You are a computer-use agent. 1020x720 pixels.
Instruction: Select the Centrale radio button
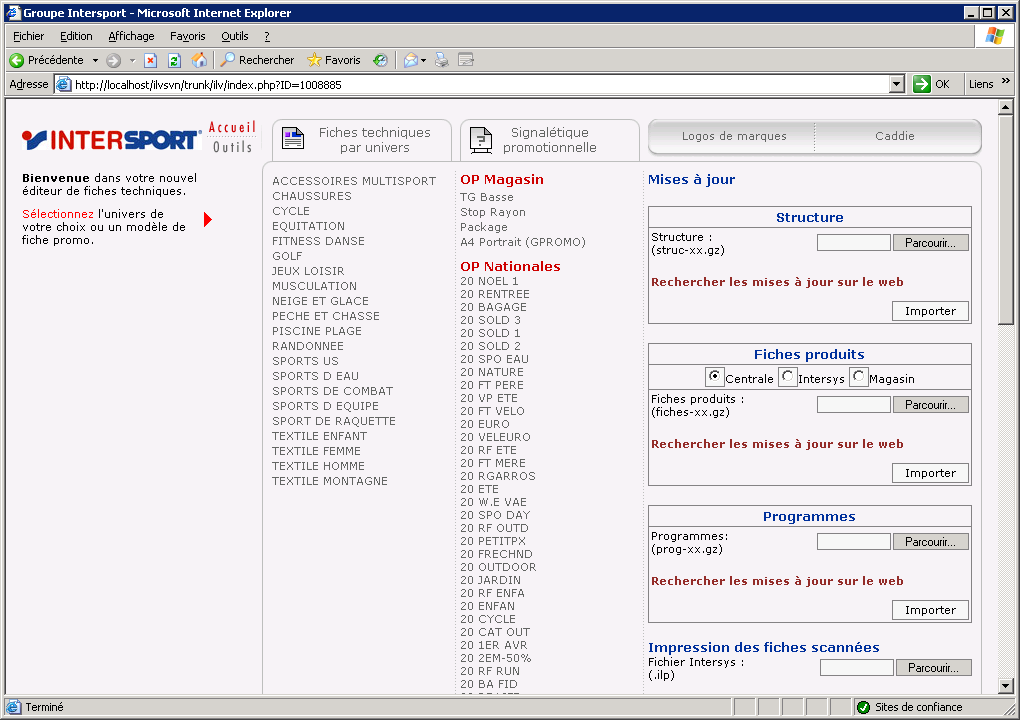click(x=714, y=377)
